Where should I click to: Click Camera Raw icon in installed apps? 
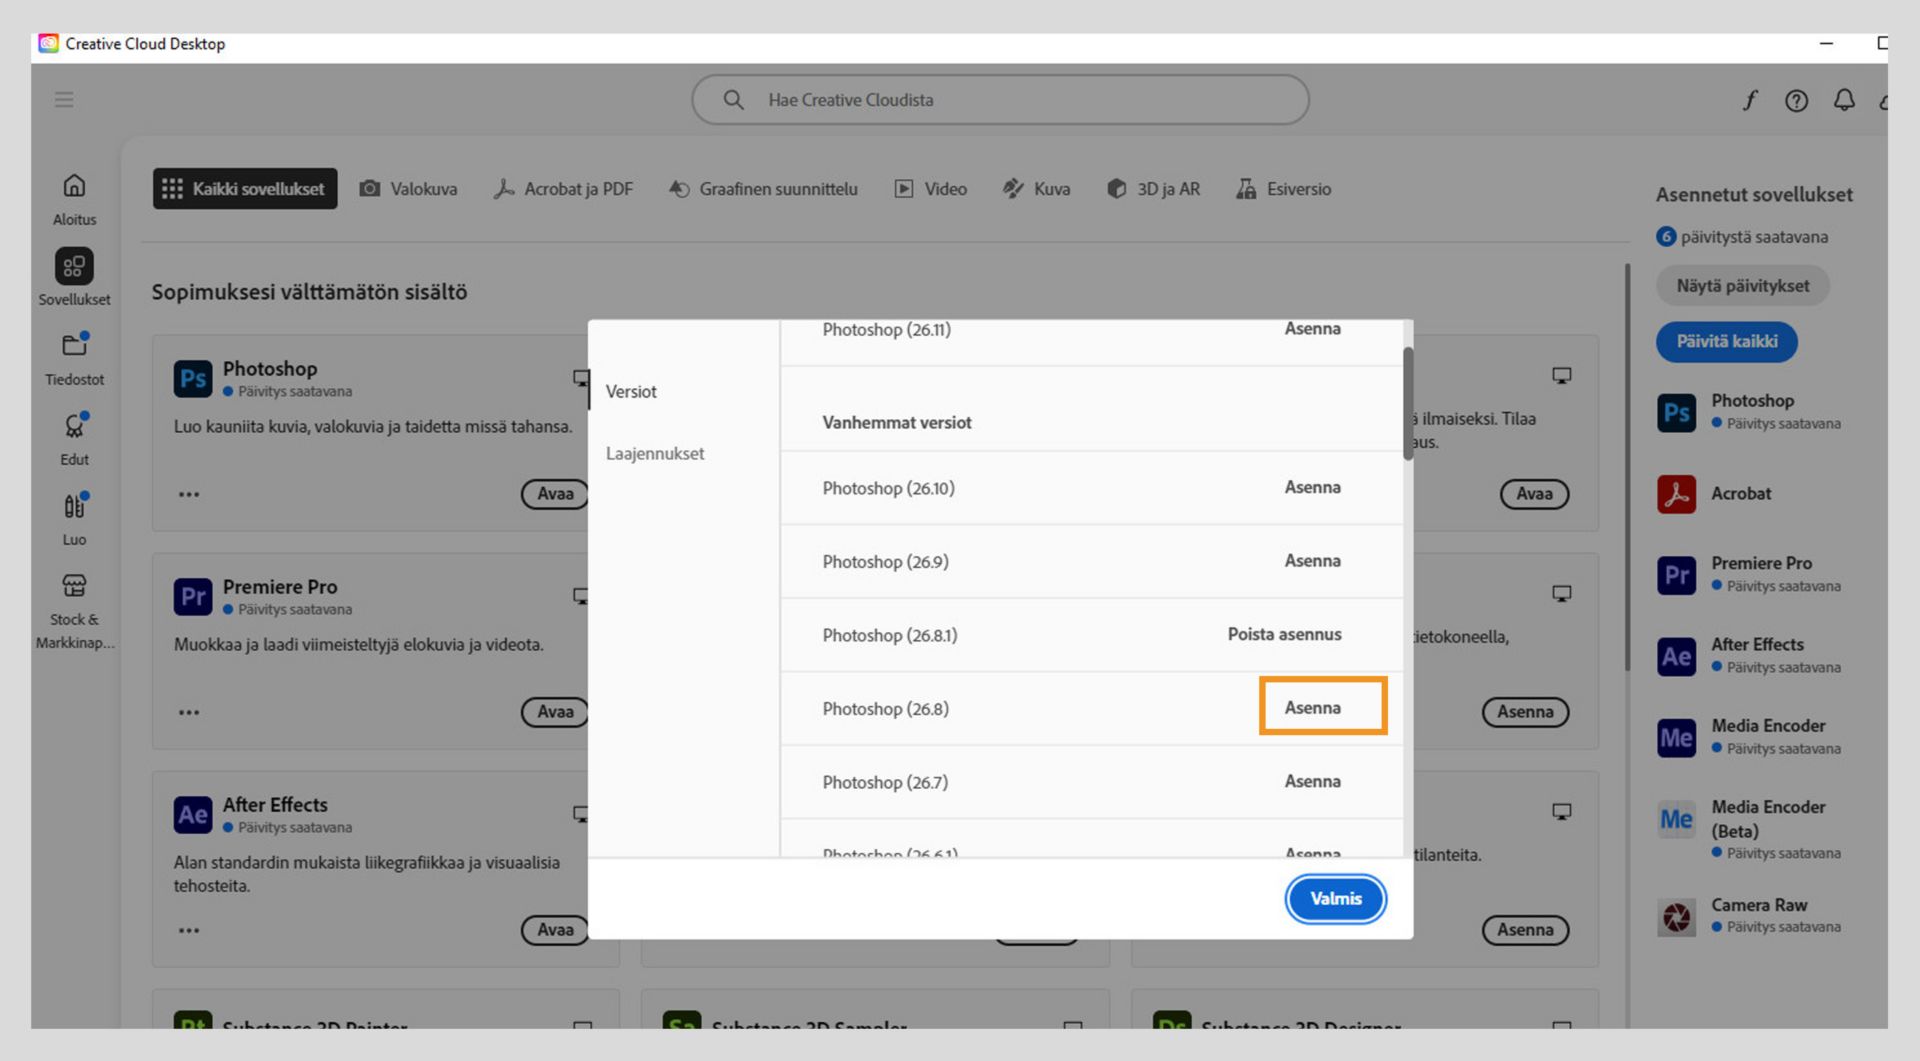coord(1677,917)
